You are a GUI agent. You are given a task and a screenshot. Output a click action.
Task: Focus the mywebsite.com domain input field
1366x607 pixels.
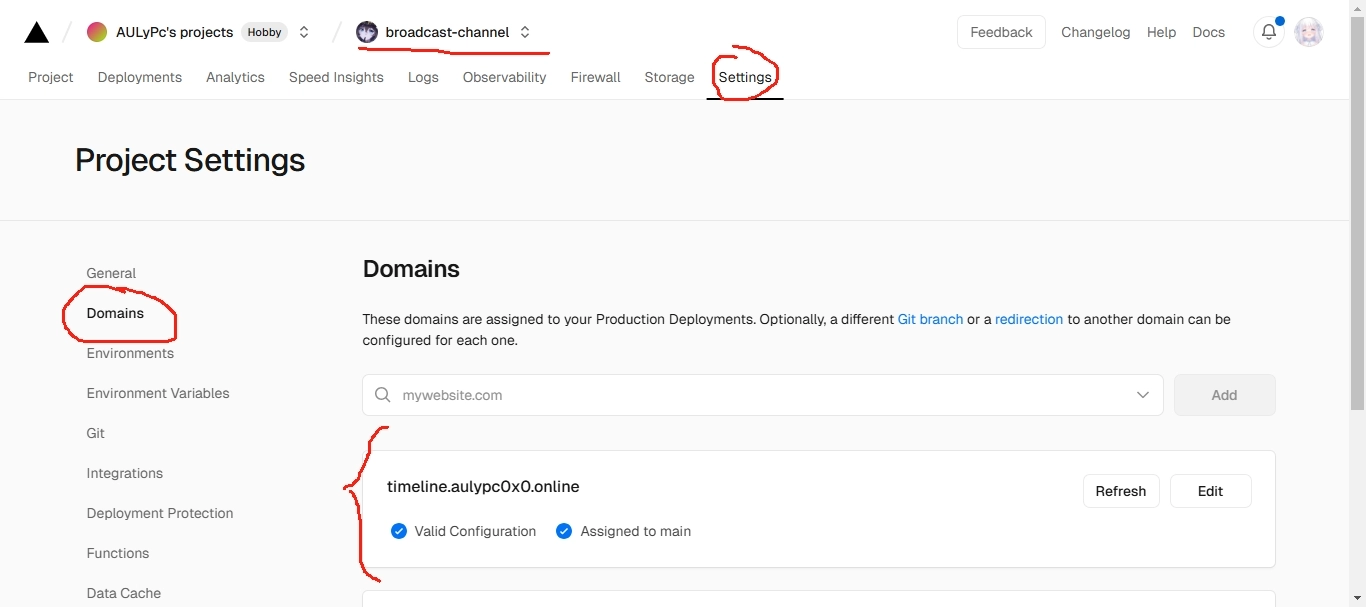click(x=763, y=395)
